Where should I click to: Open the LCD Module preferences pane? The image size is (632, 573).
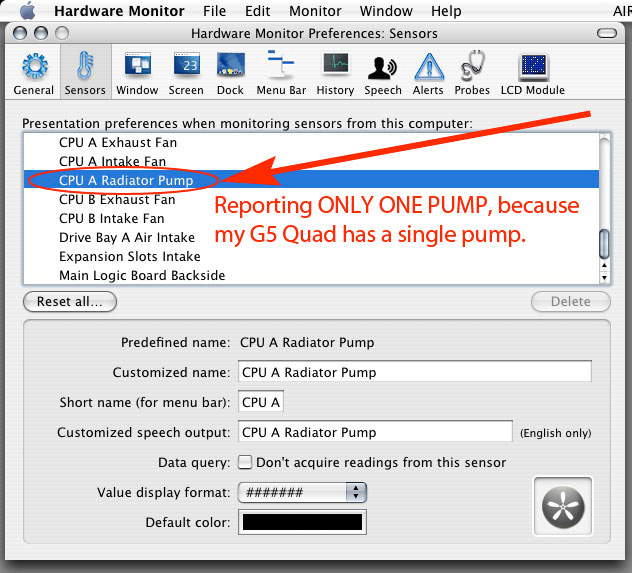point(533,74)
